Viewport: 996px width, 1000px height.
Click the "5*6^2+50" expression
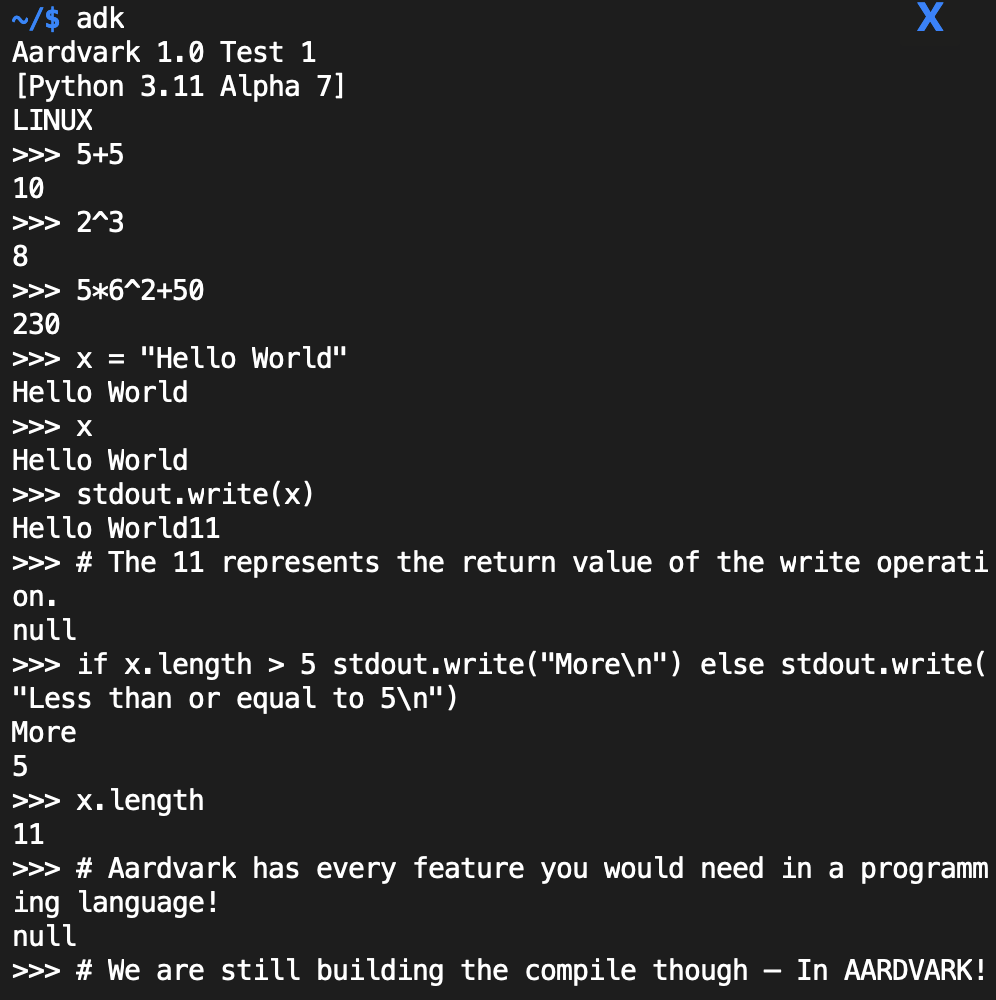140,290
